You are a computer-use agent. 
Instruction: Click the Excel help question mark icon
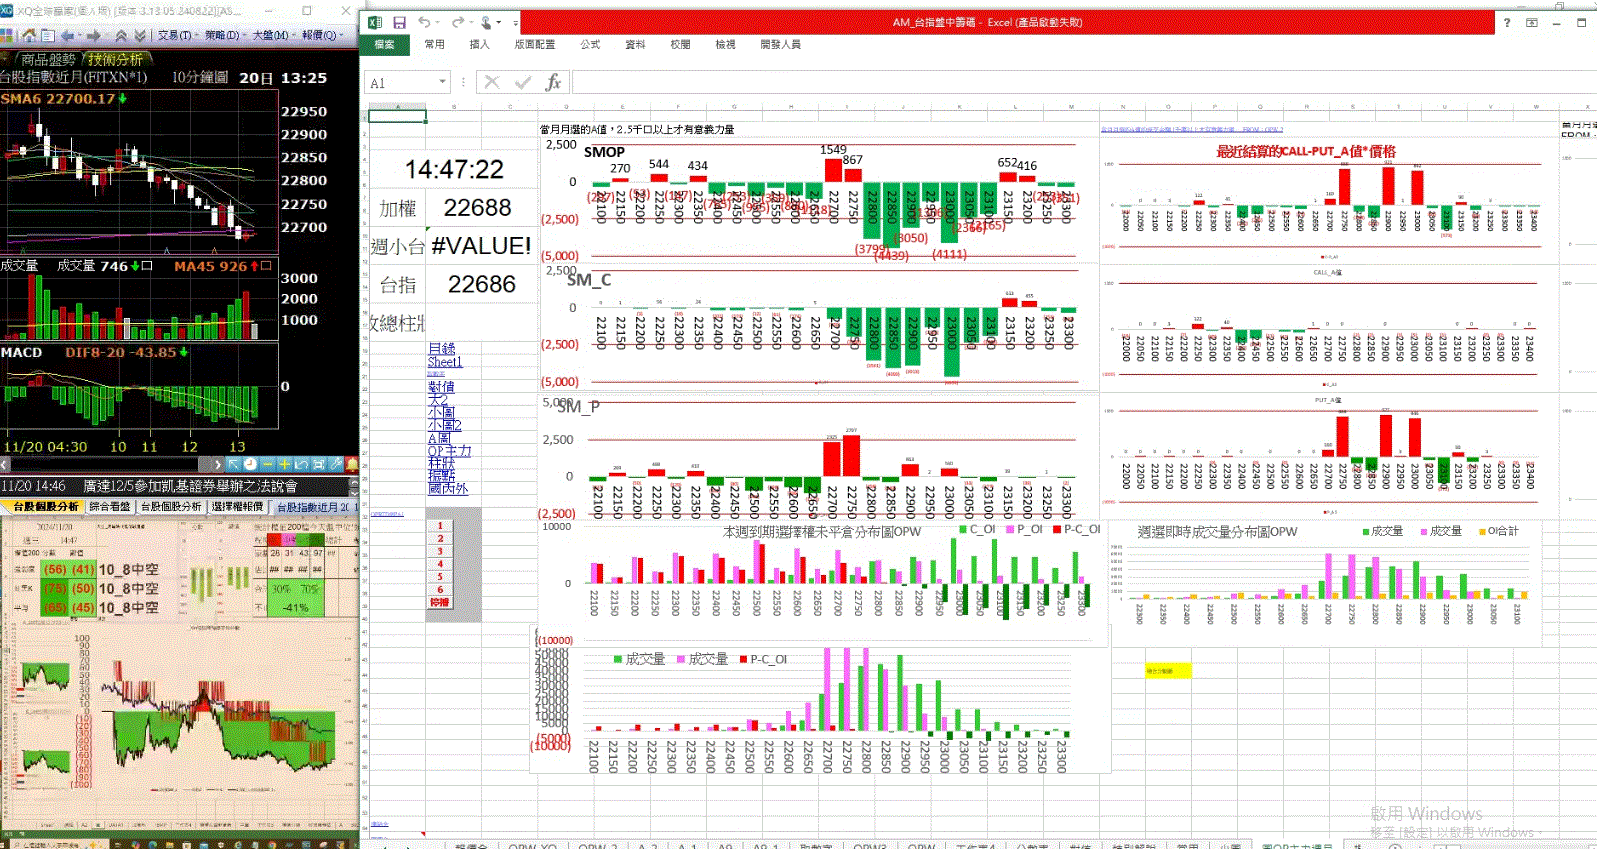(x=1507, y=22)
